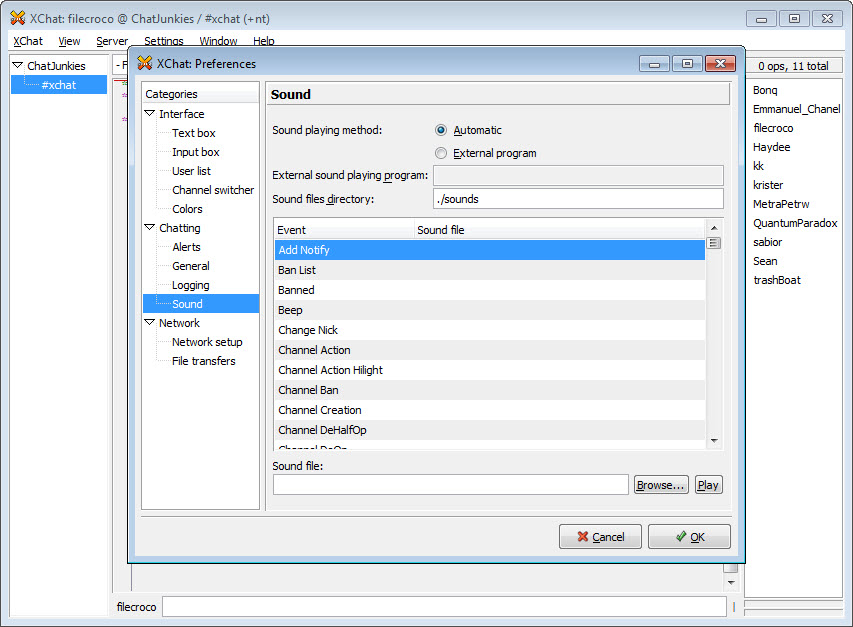Click event list scroll up arrow
This screenshot has height=627, width=853.
(x=714, y=228)
